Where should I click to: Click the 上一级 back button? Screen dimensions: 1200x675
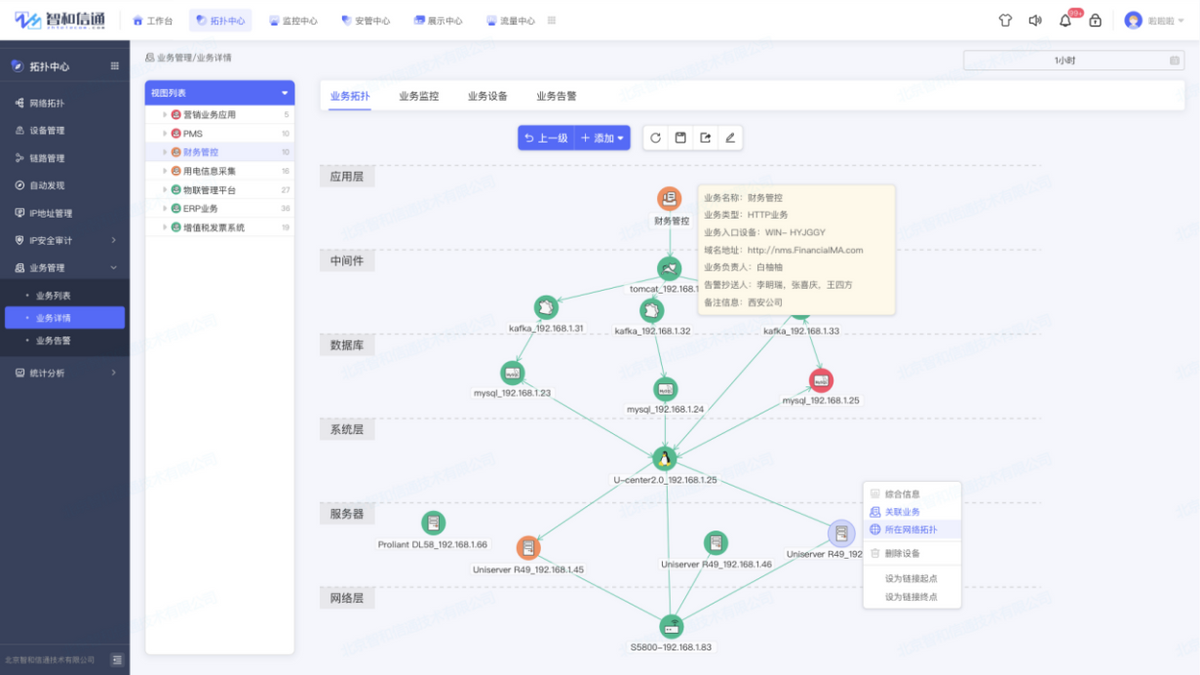click(546, 138)
